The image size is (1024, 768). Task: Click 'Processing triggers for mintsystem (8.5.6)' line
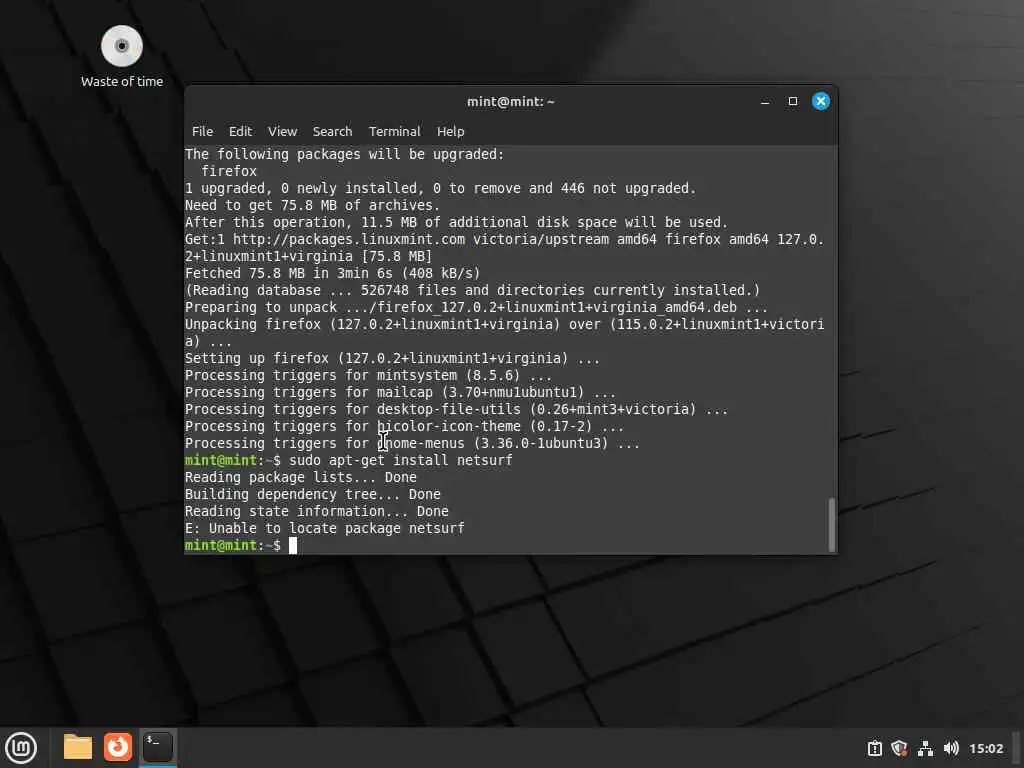[368, 376]
